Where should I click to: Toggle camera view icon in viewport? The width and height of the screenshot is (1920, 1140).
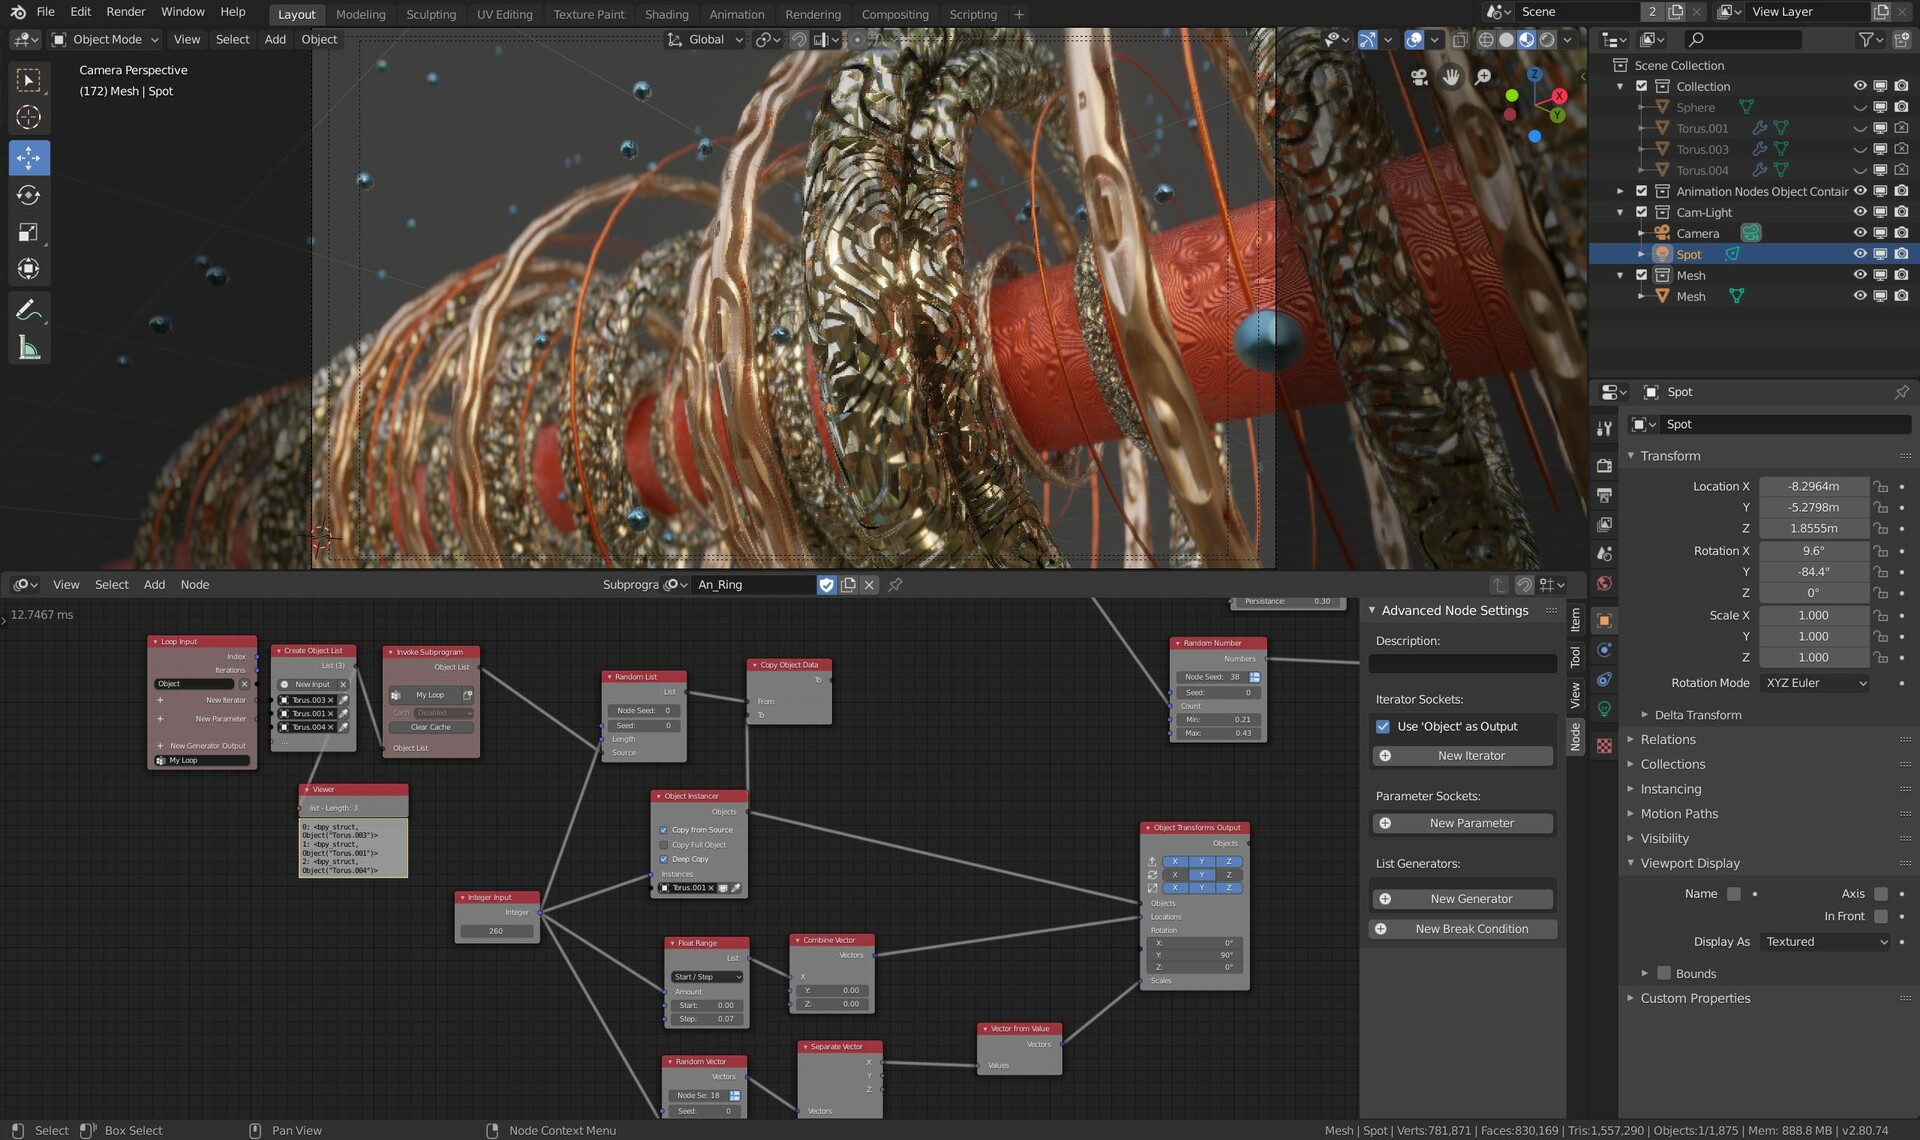1418,77
